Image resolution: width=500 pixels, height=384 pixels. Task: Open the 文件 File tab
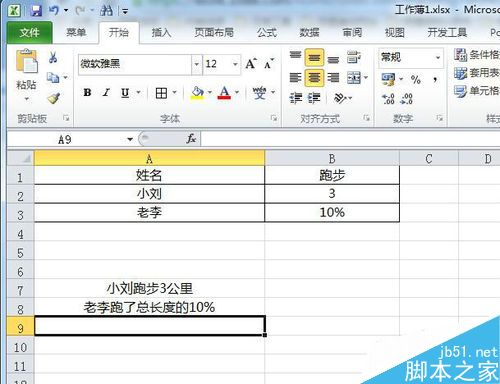(x=29, y=32)
